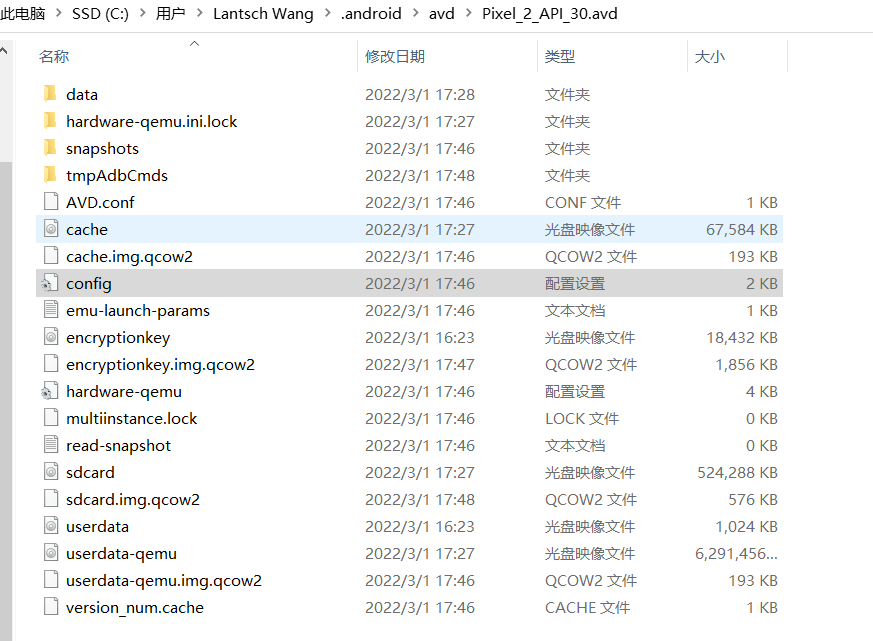Navigate to 此电脑 in the address bar
The width and height of the screenshot is (873, 641).
(25, 14)
